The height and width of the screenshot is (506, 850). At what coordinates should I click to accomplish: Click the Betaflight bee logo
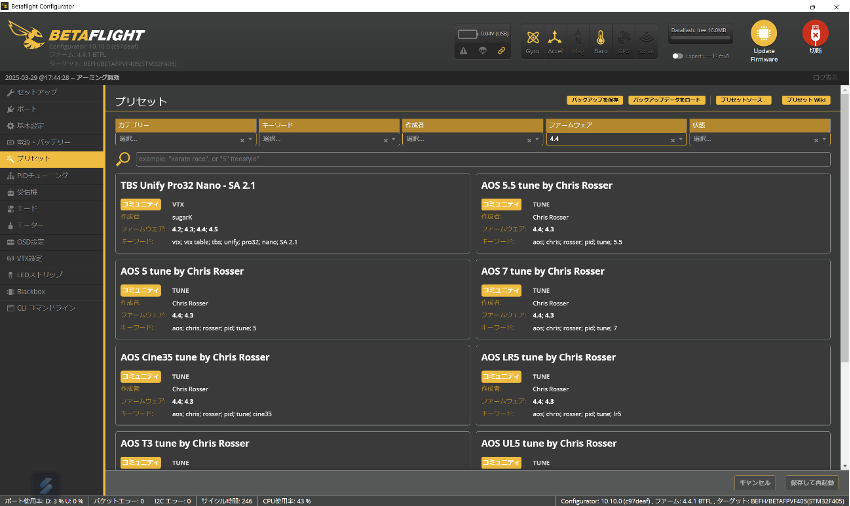tap(26, 35)
